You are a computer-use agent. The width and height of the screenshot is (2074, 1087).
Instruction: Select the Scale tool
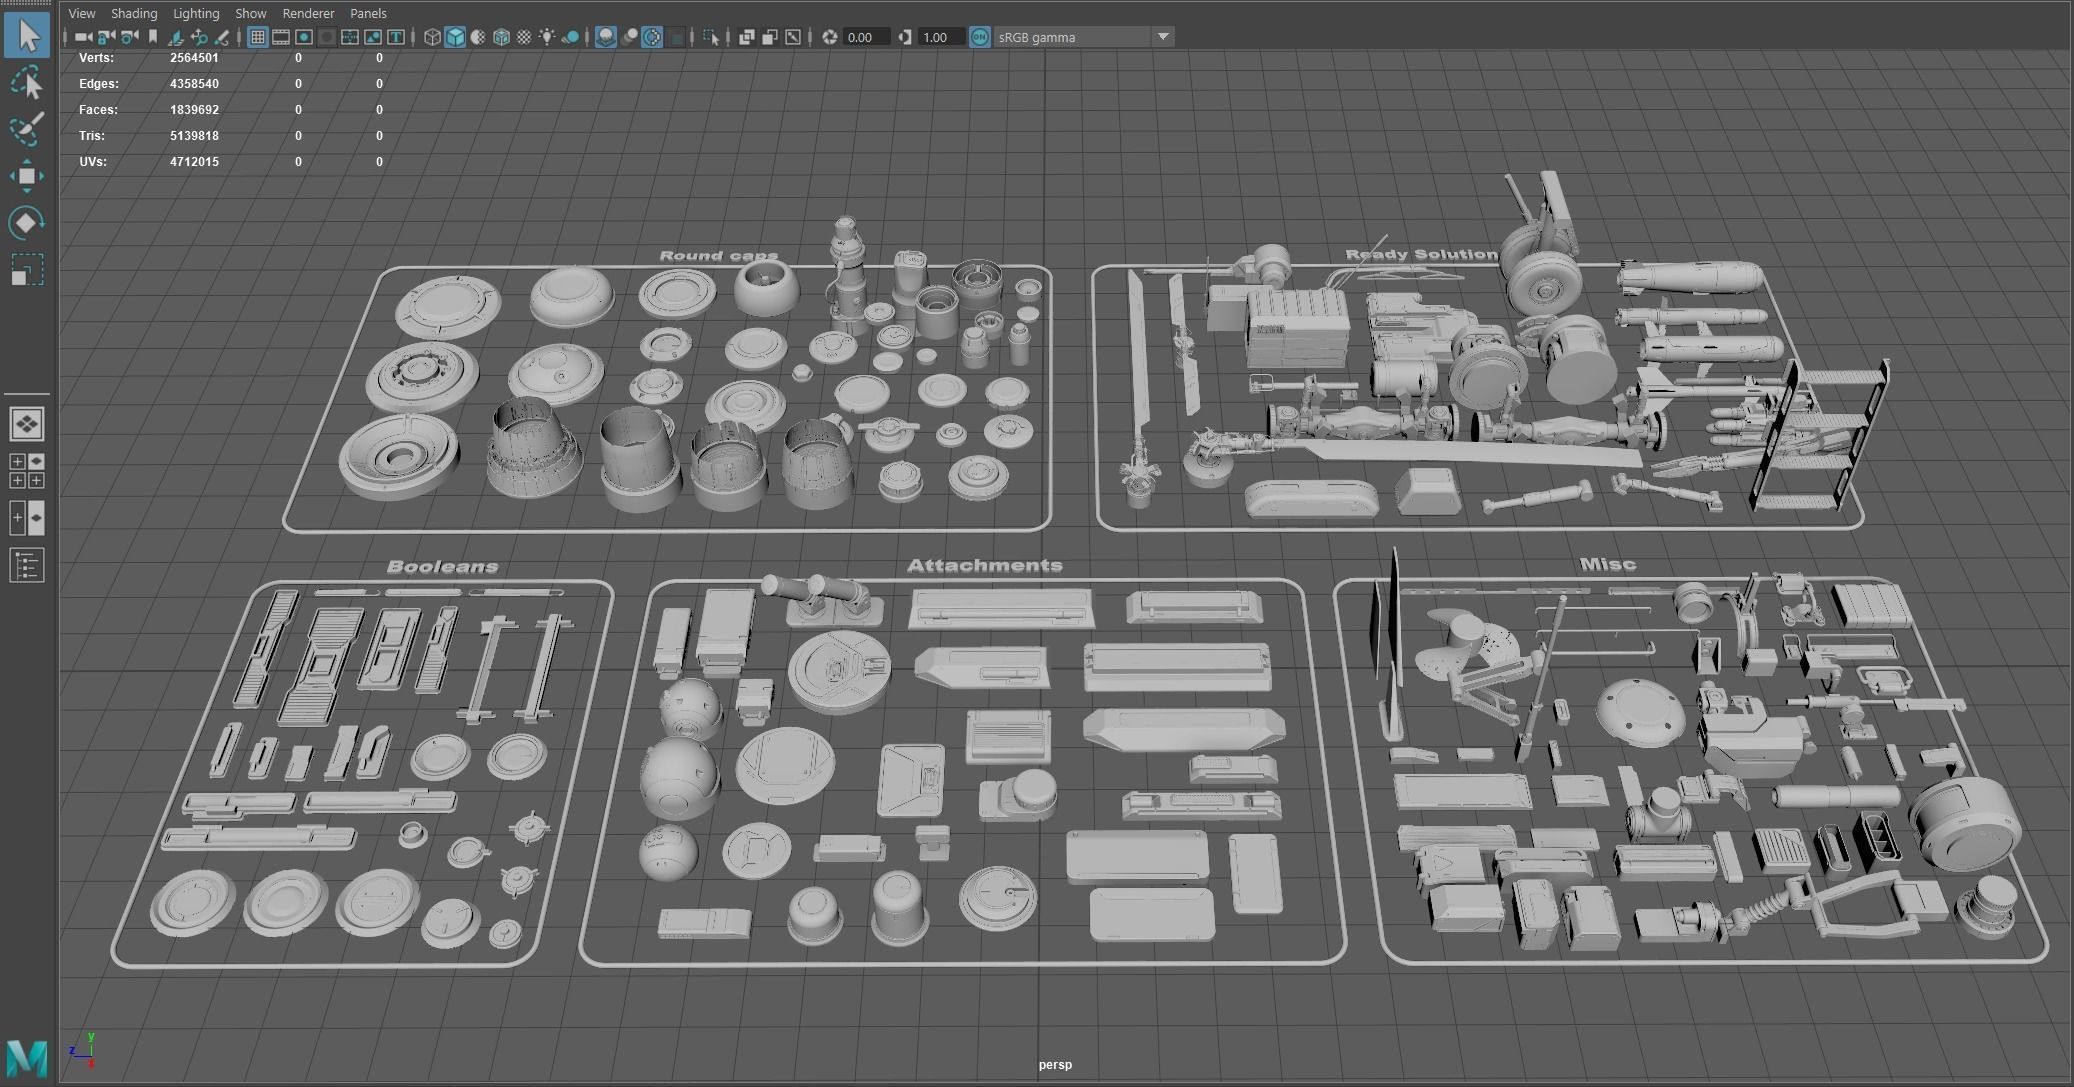tap(27, 270)
